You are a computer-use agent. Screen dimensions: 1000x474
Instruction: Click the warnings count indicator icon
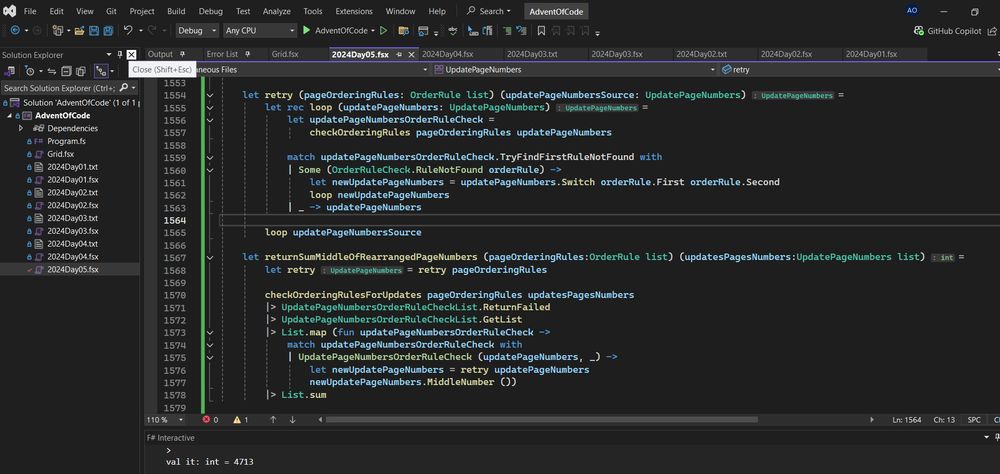237,420
